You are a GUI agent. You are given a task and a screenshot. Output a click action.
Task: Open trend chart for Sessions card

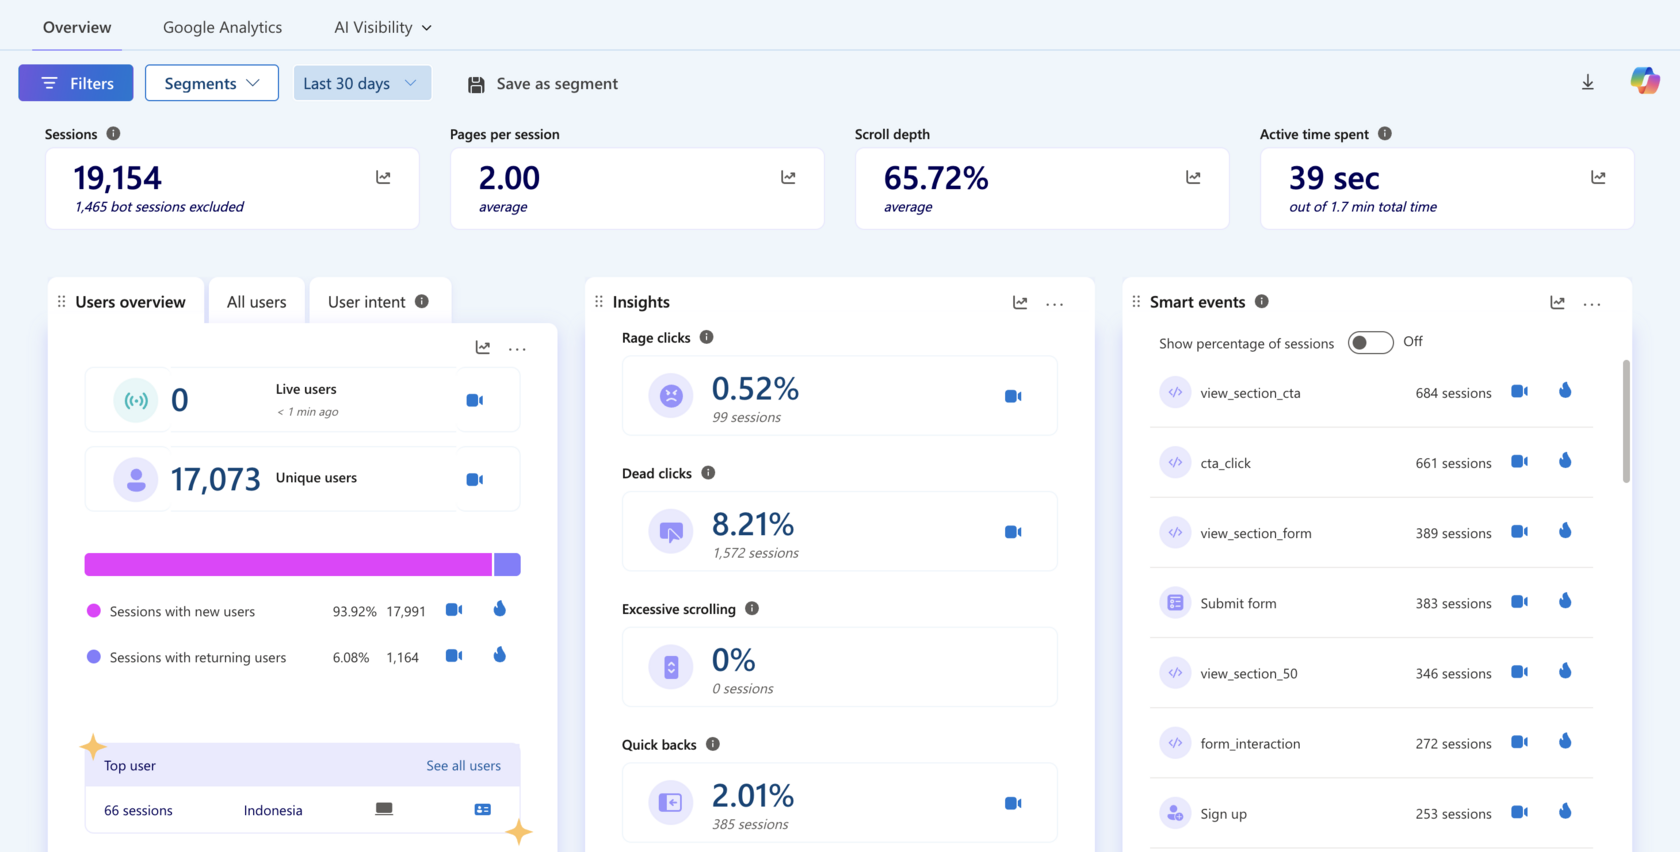click(x=383, y=177)
